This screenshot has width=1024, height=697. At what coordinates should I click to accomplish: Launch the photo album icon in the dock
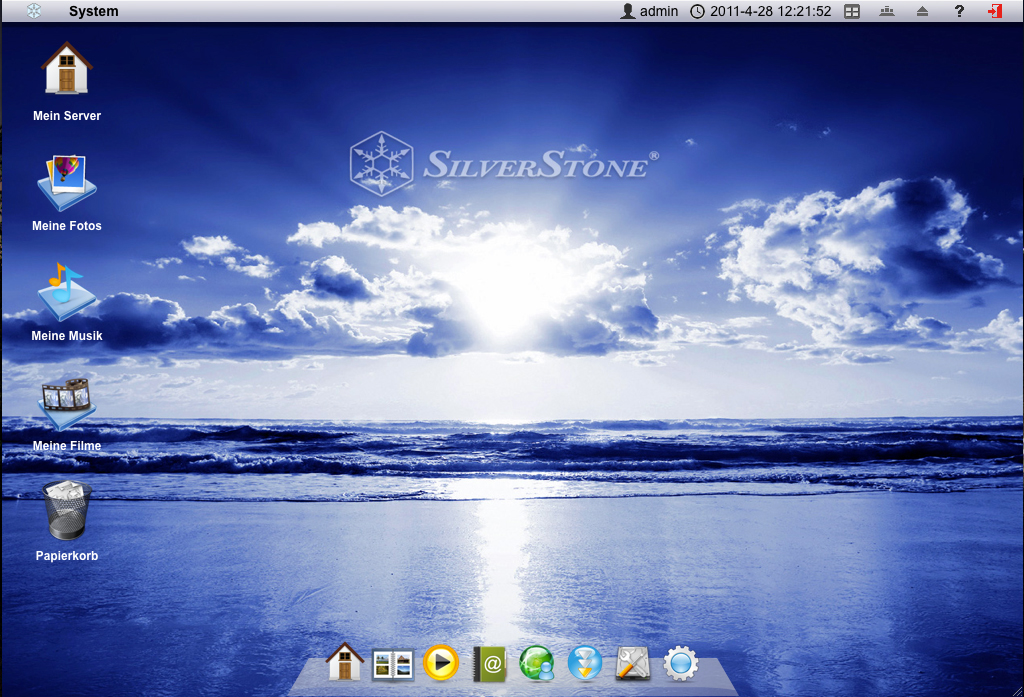point(392,664)
